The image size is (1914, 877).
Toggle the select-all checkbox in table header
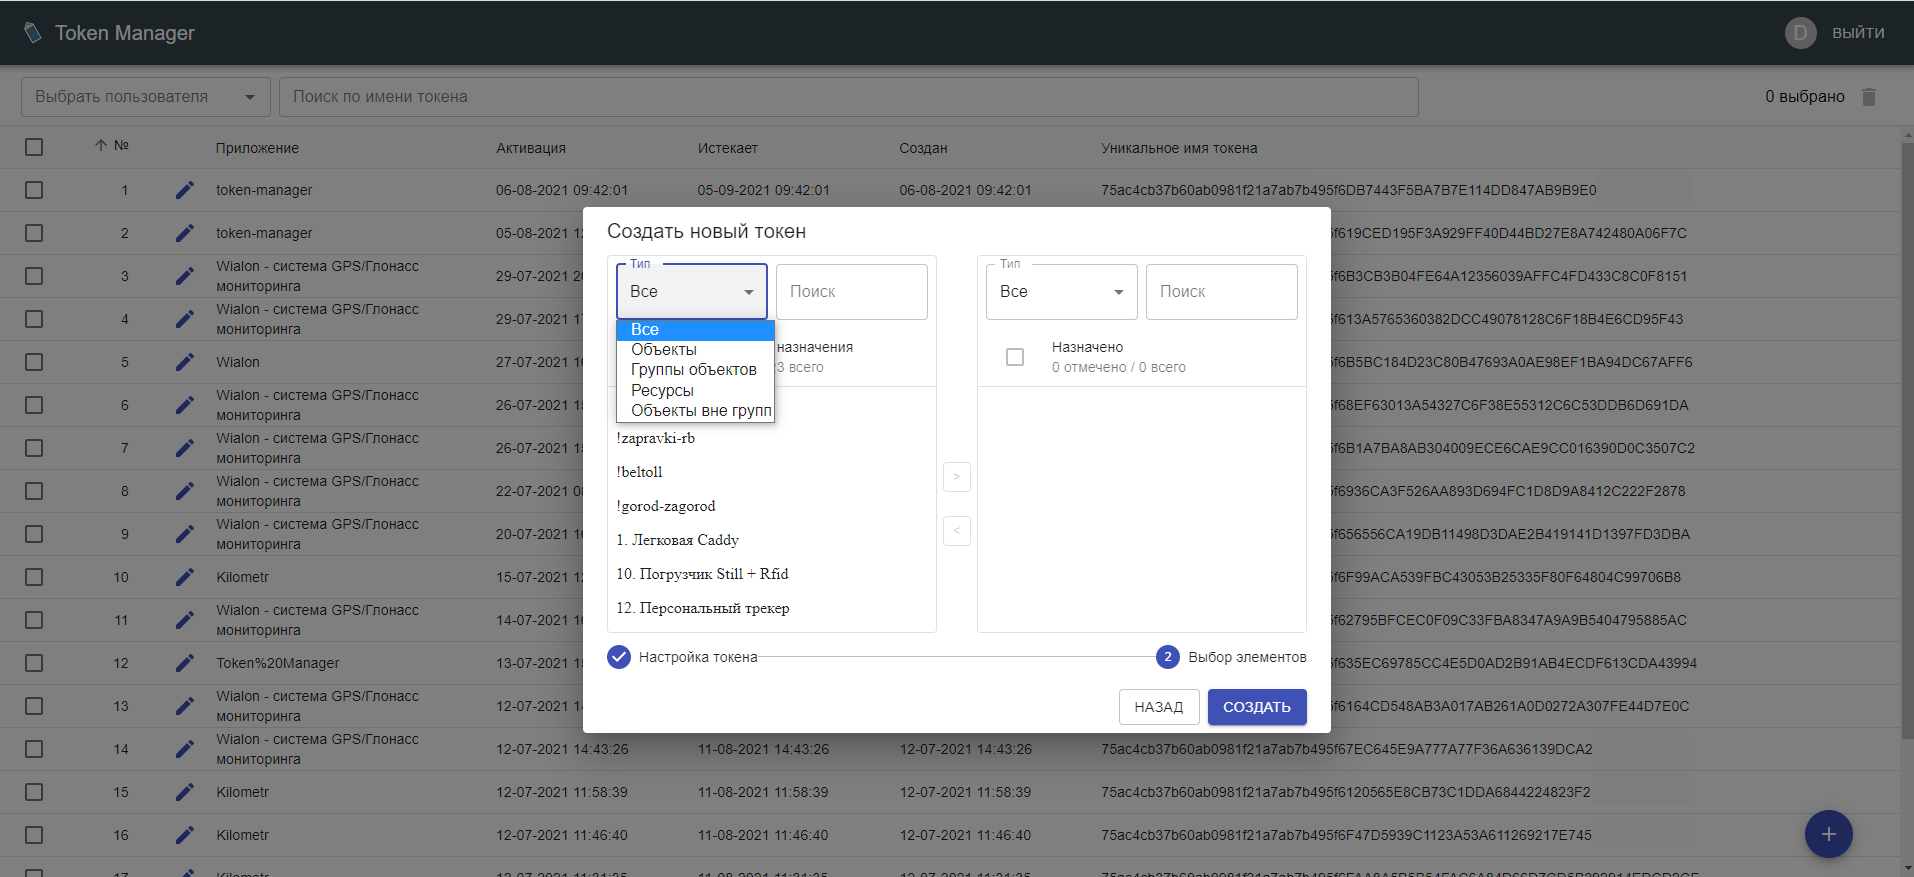coord(34,147)
